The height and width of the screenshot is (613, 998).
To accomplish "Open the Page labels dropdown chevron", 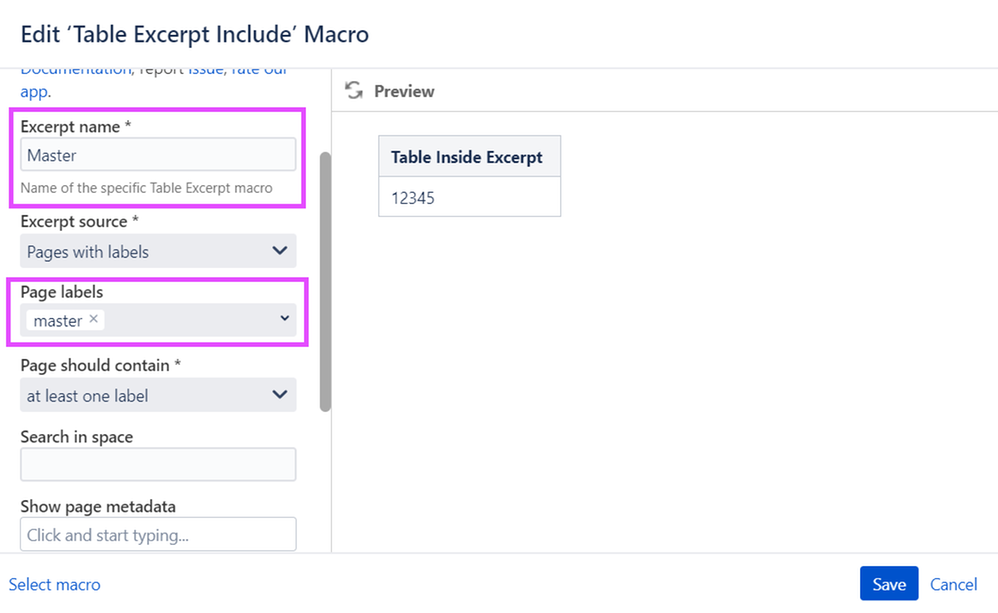I will click(285, 318).
